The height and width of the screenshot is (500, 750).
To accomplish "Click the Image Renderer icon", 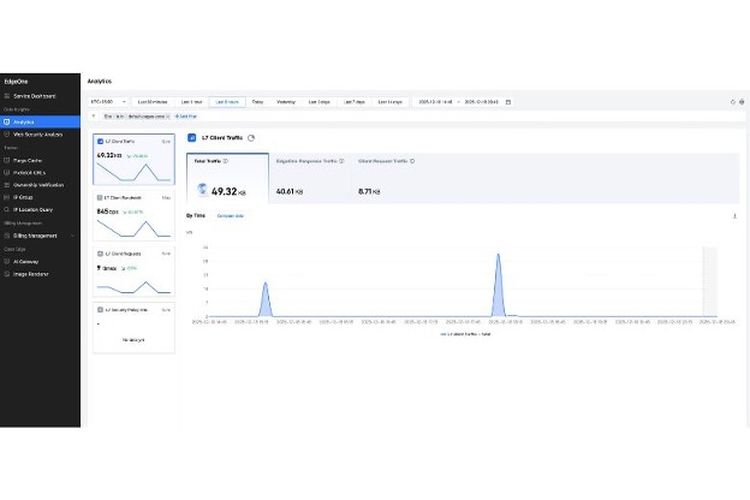I will 7,274.
